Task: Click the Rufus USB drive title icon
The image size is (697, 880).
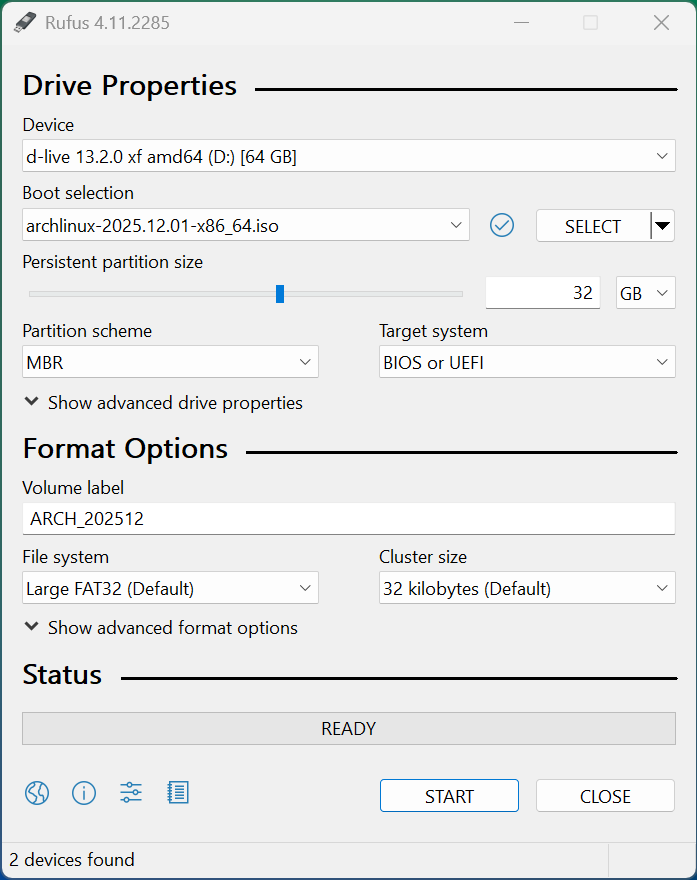Action: 25,22
